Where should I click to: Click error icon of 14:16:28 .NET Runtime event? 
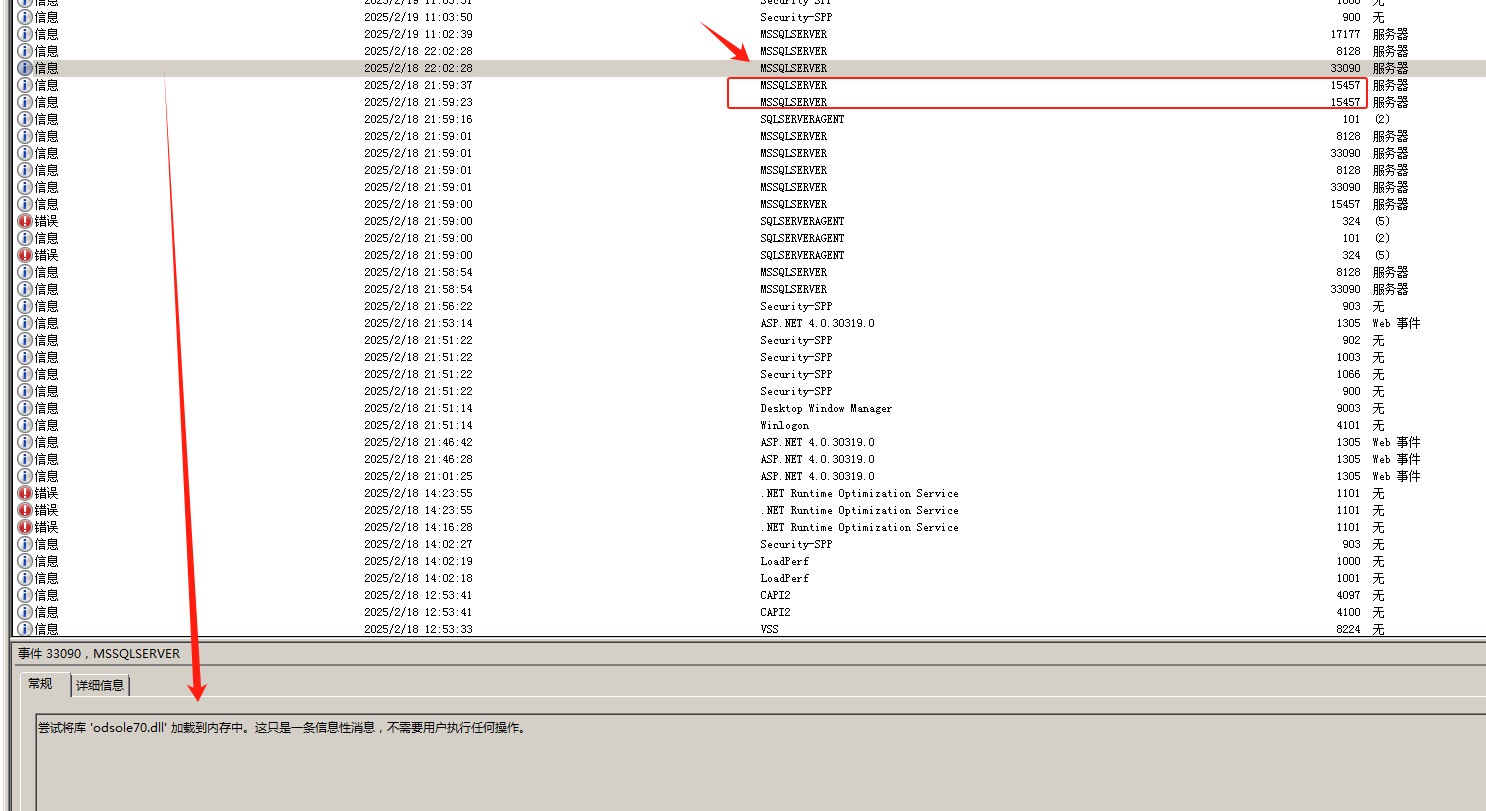[25, 527]
